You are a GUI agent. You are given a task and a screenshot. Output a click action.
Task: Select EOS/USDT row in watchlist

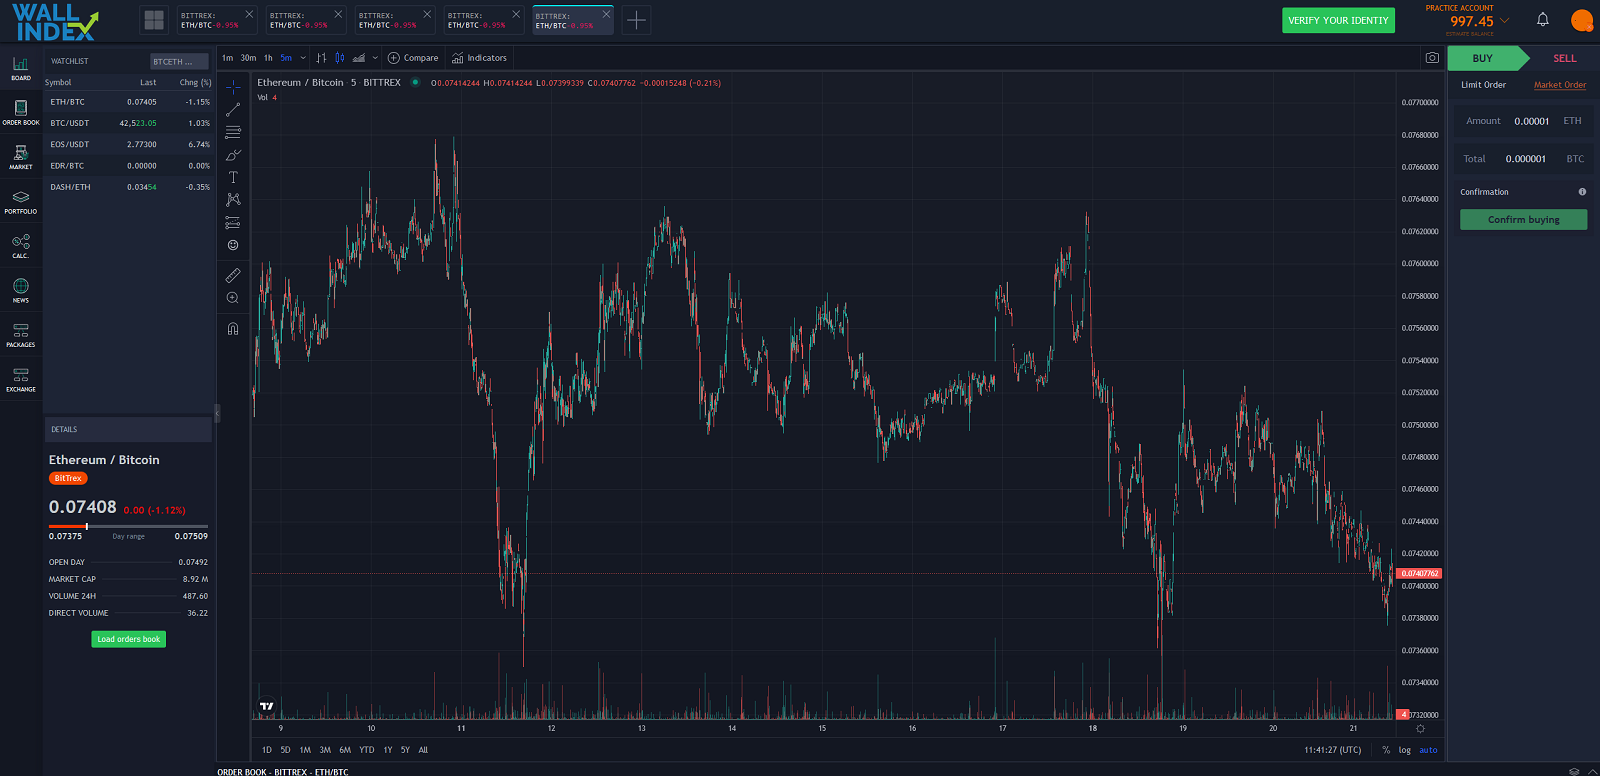pyautogui.click(x=129, y=144)
